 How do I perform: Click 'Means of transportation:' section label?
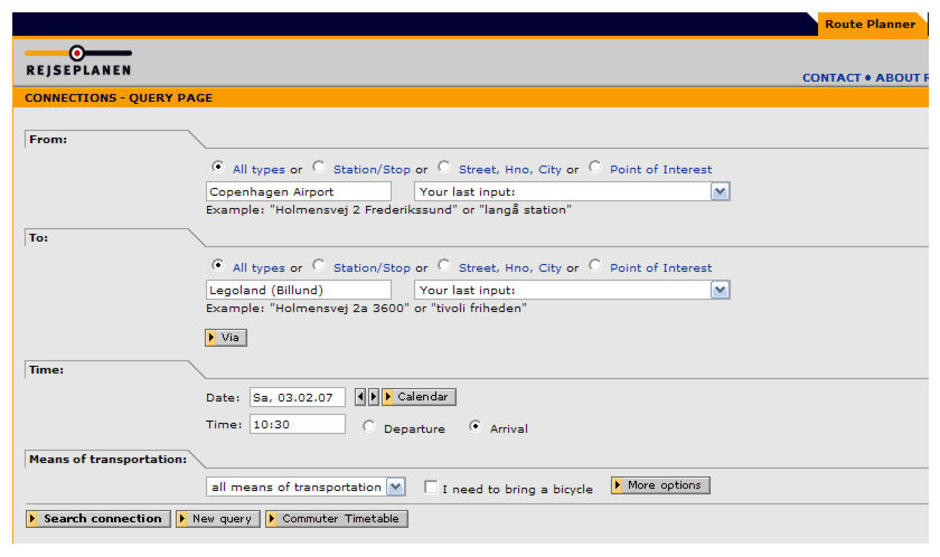click(x=108, y=459)
